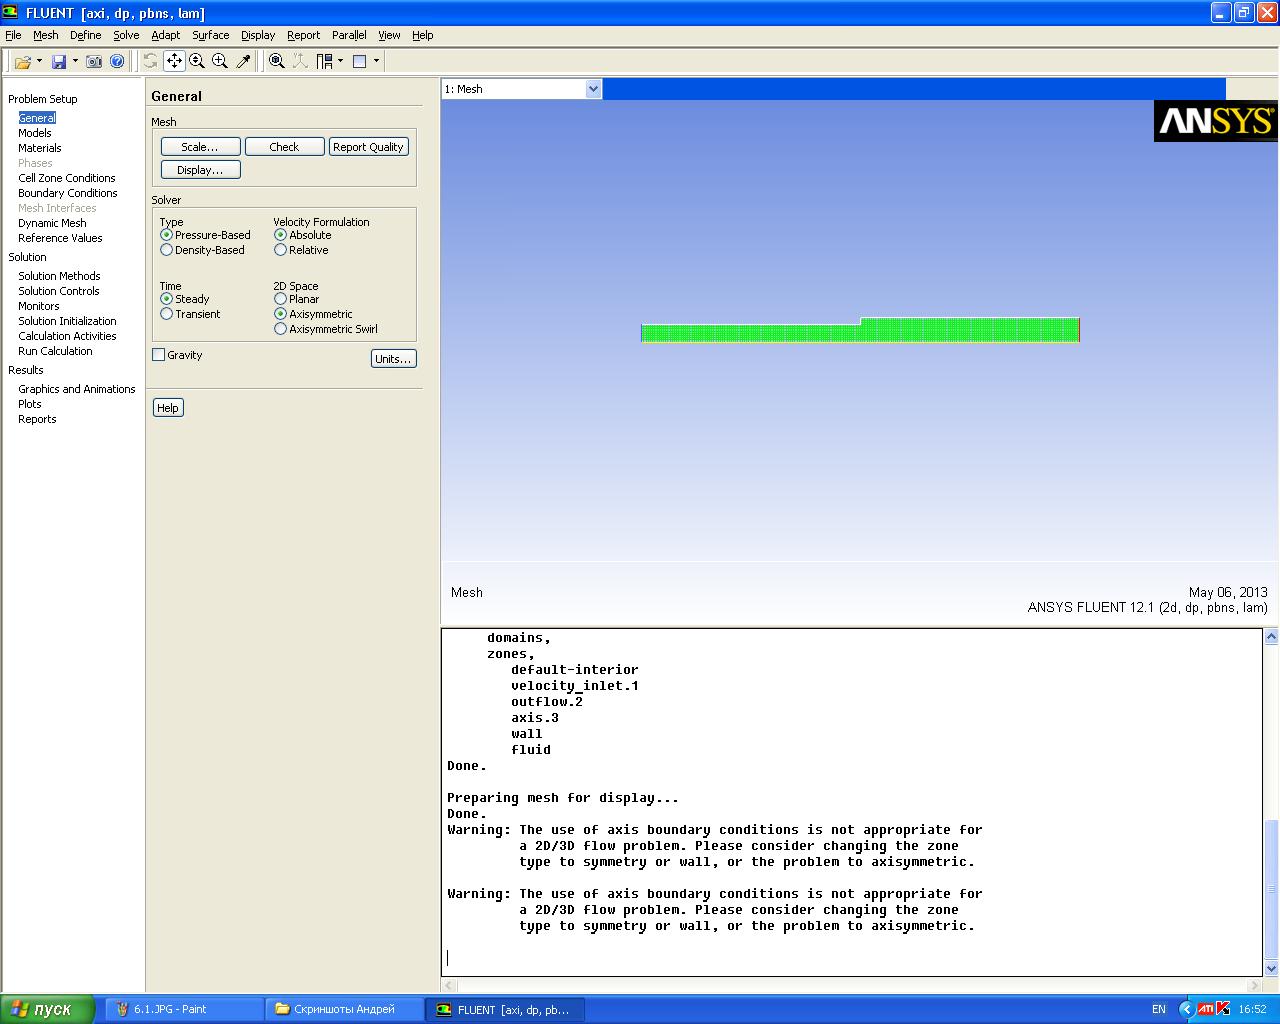Open the Mesh menu
1280x1024 pixels.
(x=46, y=35)
